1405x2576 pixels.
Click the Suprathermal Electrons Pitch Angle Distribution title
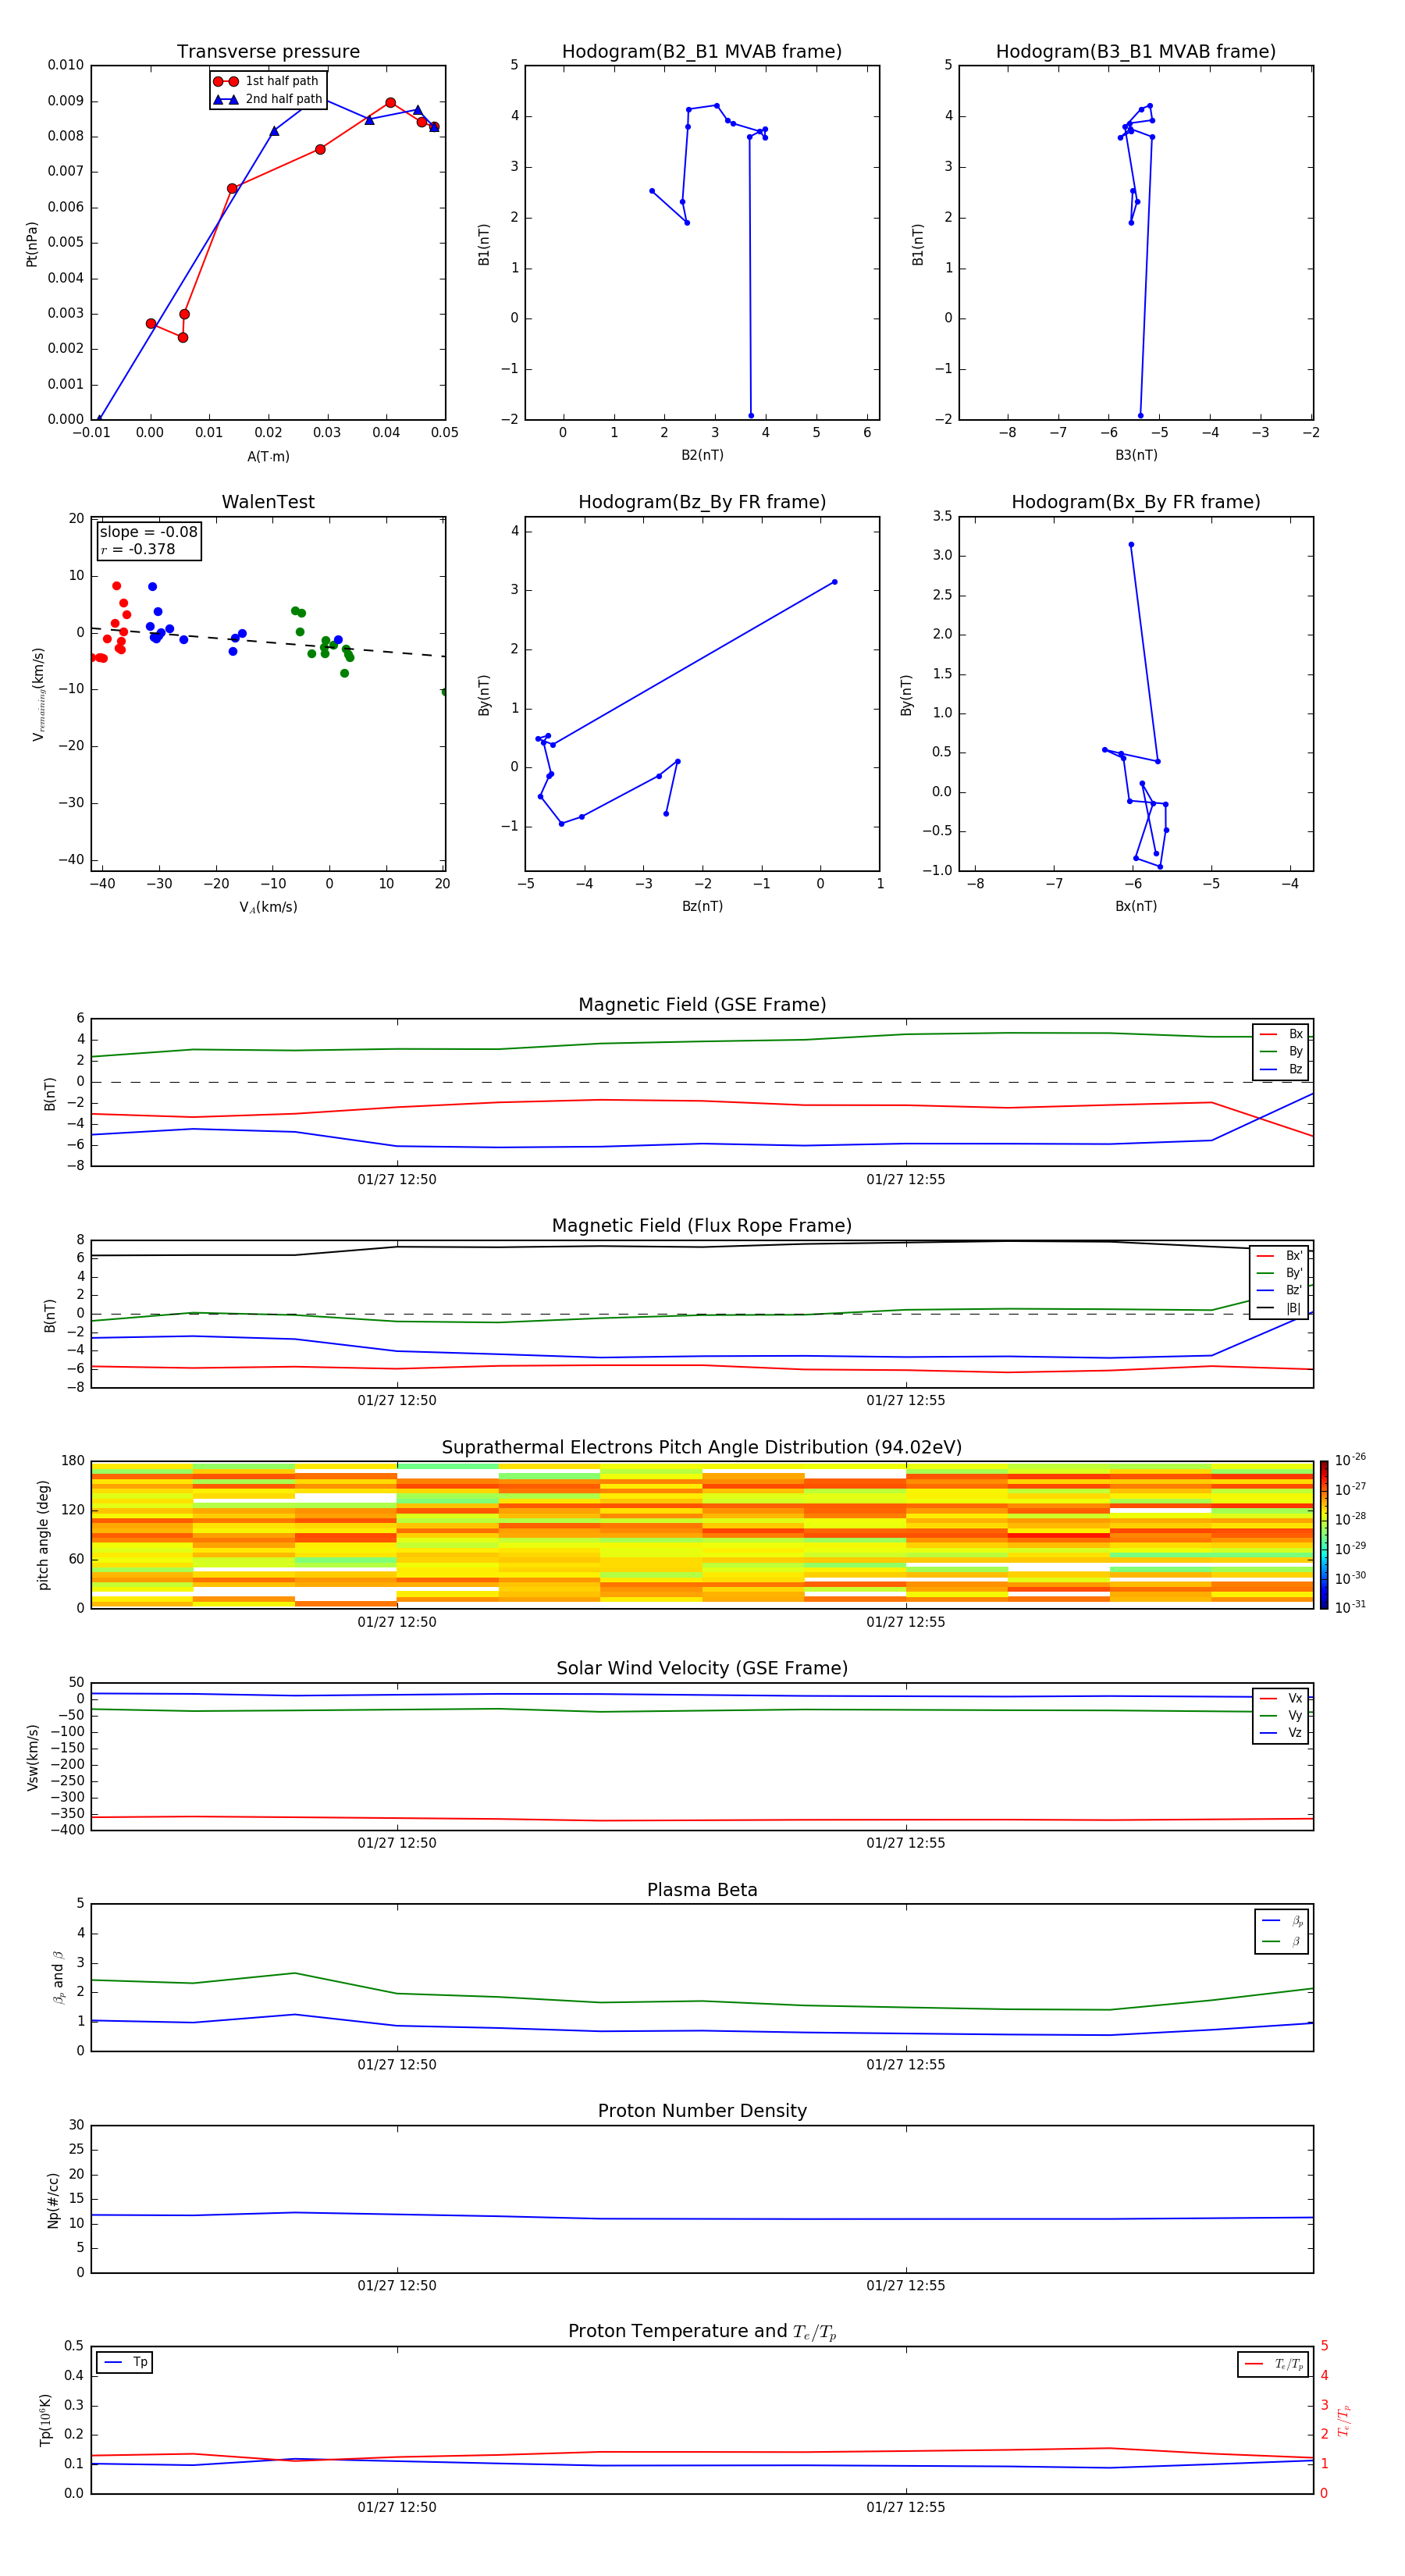click(702, 1447)
